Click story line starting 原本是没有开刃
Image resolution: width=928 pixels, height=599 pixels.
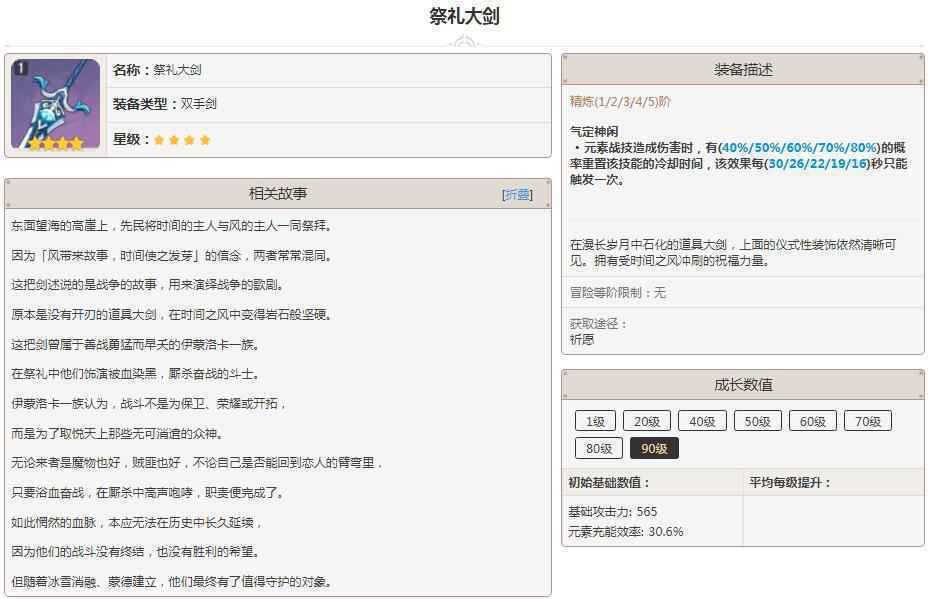[172, 314]
